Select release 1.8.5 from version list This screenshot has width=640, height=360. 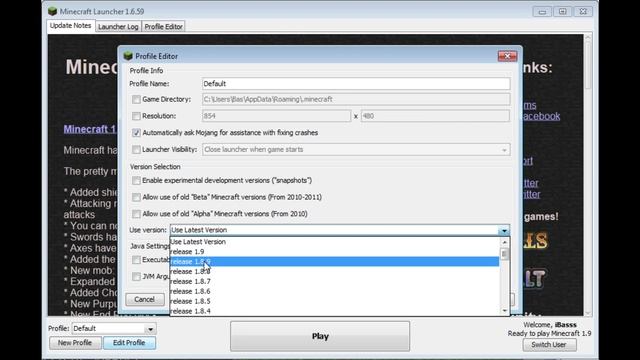tap(334, 301)
